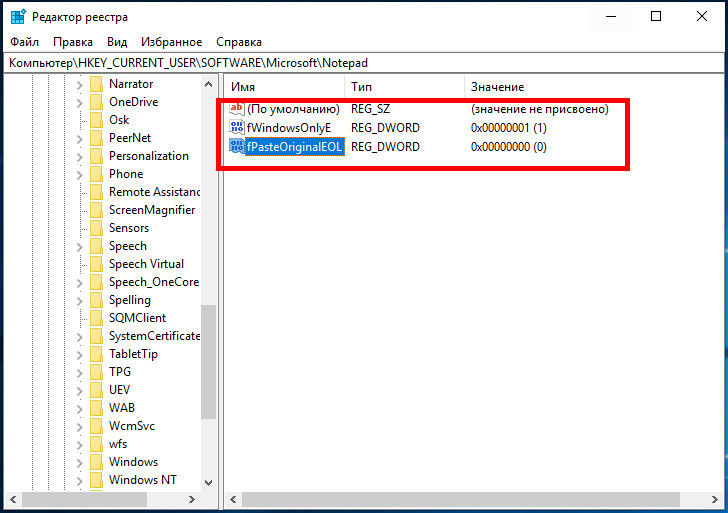Expand the Spelling key chevron

click(x=79, y=301)
